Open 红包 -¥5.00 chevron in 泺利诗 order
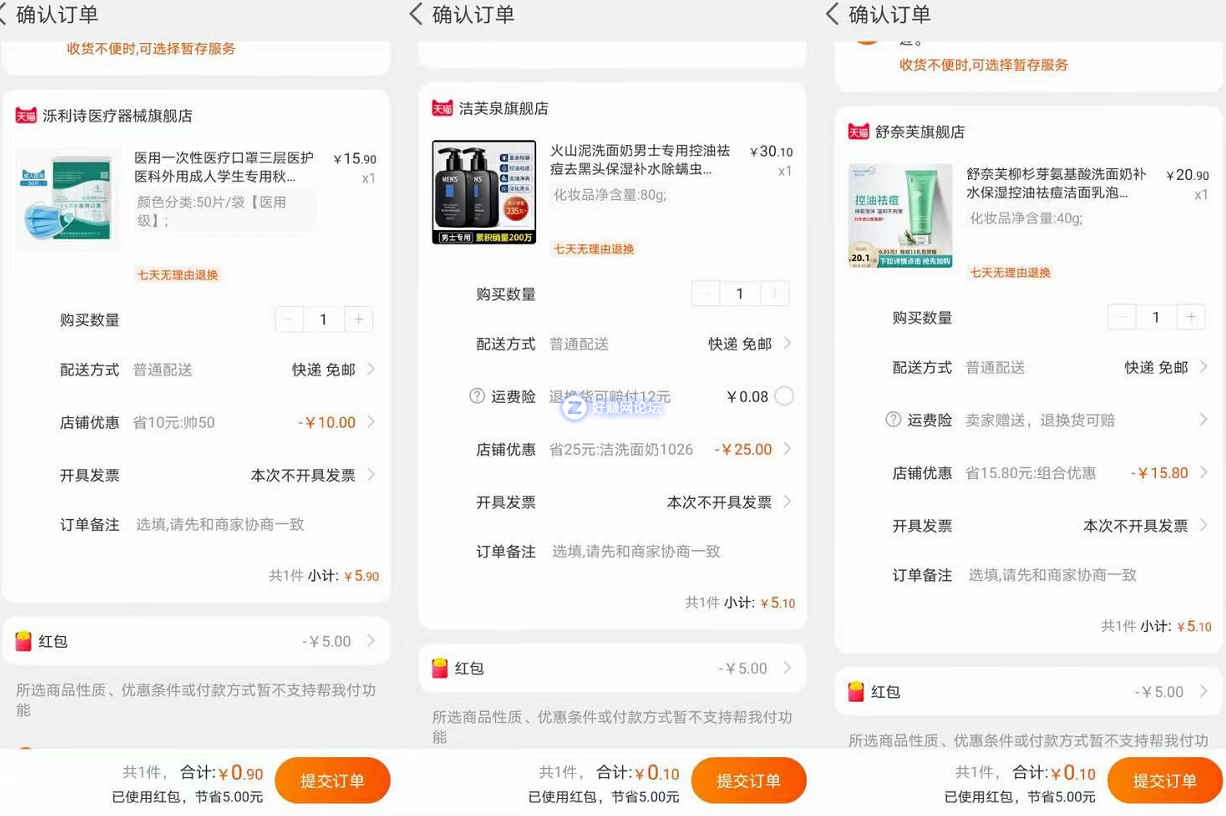 point(371,641)
